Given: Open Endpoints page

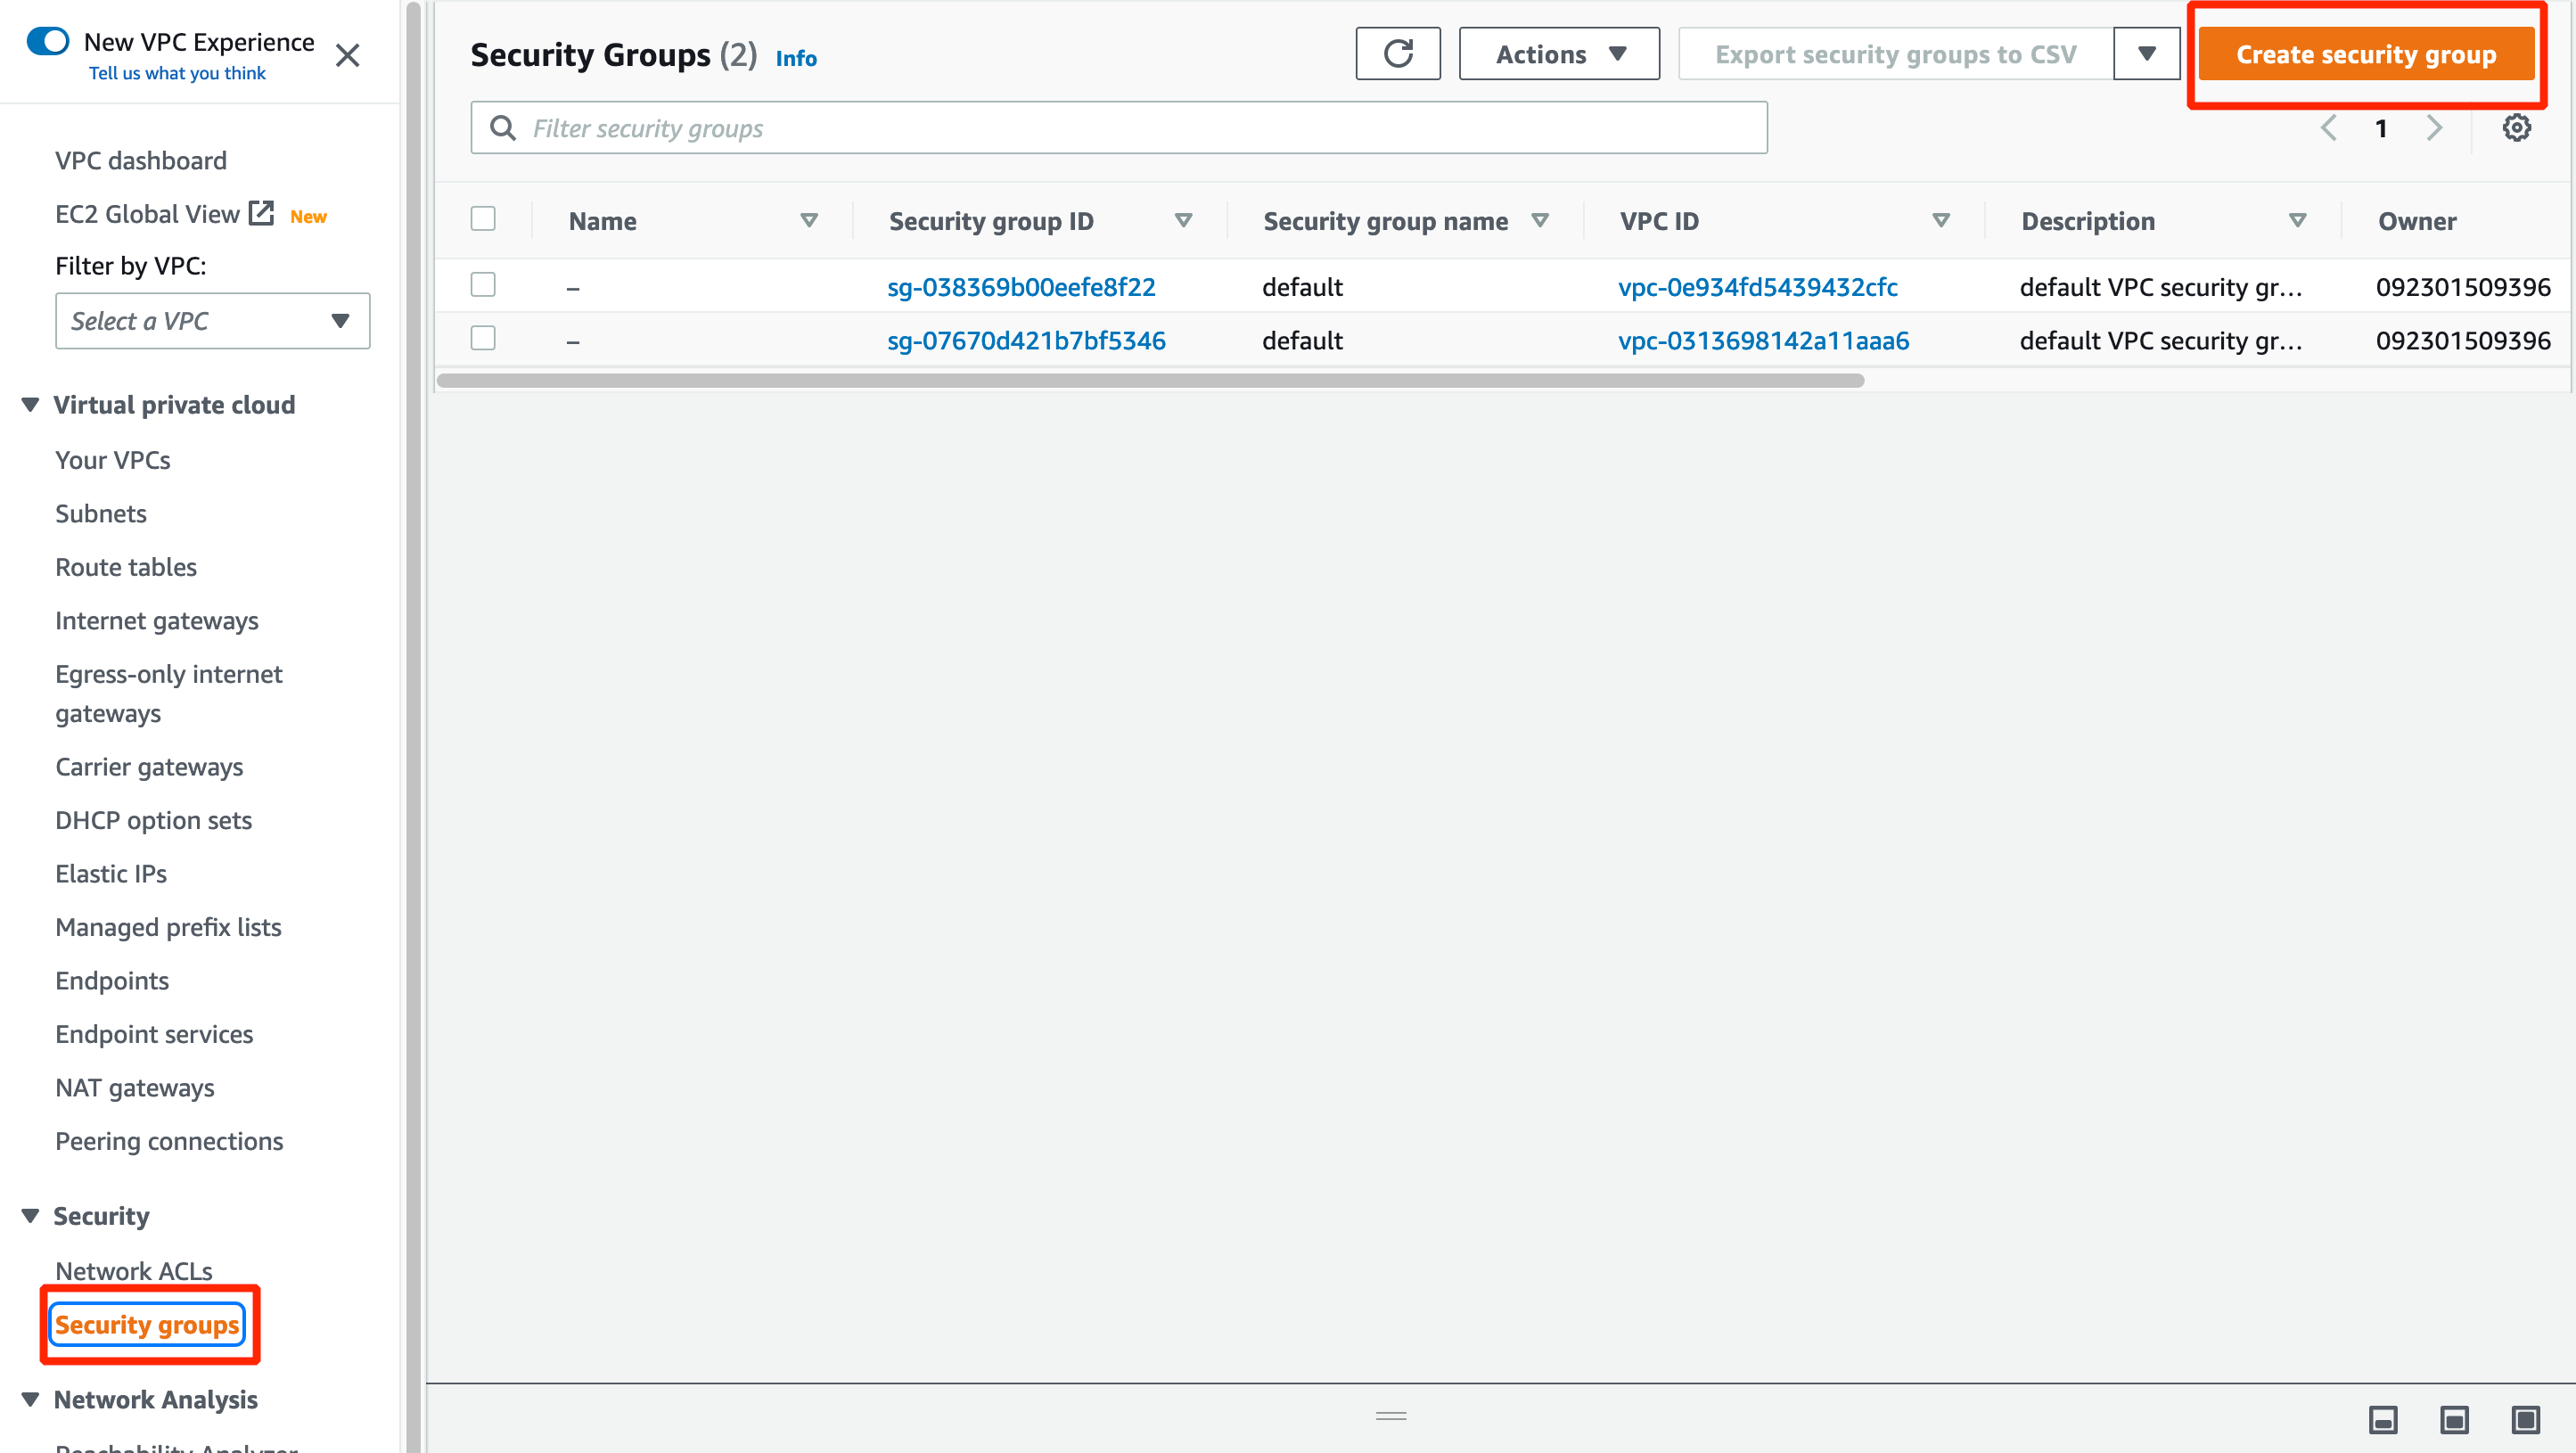Looking at the screenshot, I should [x=112, y=981].
